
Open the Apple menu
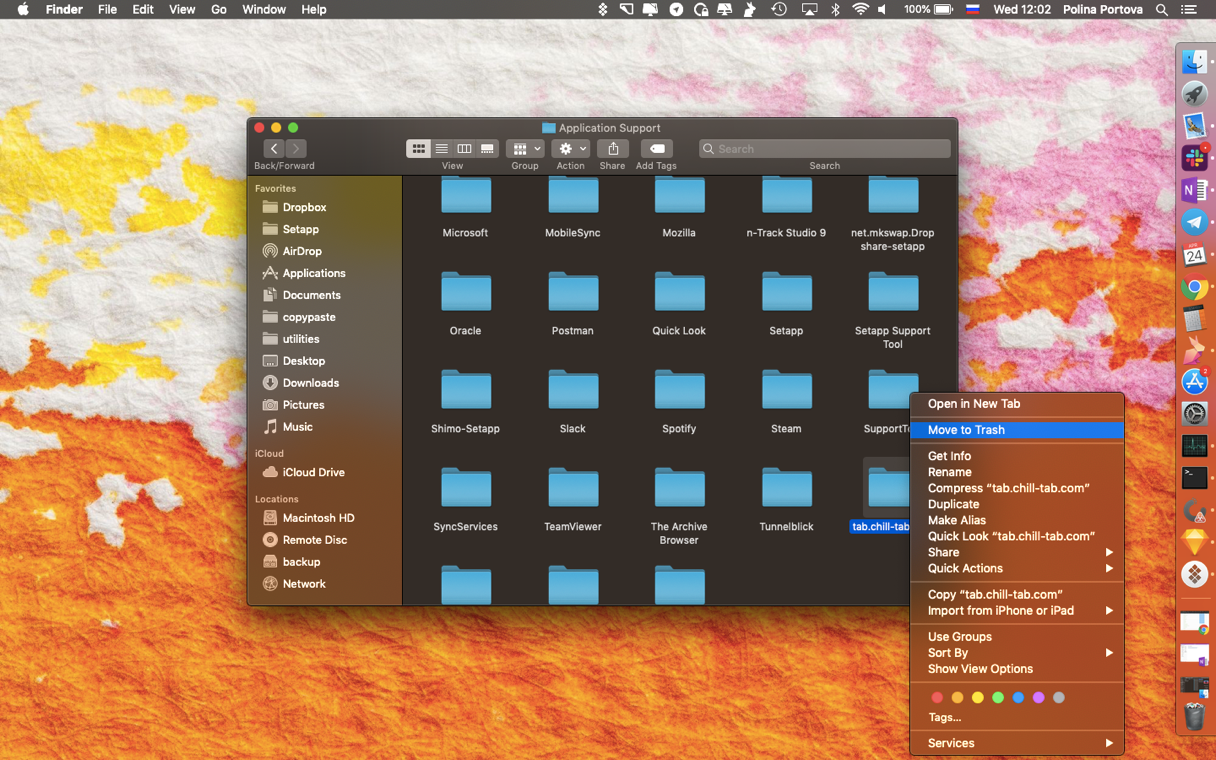(x=23, y=9)
